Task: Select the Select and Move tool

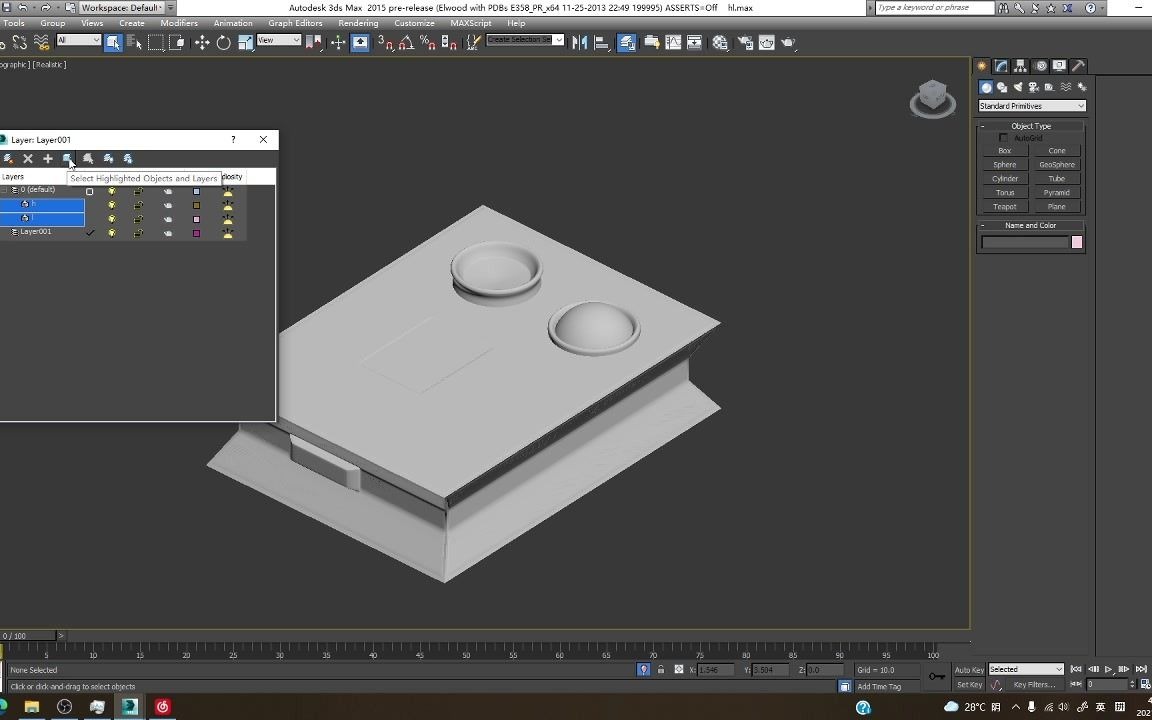Action: click(203, 42)
